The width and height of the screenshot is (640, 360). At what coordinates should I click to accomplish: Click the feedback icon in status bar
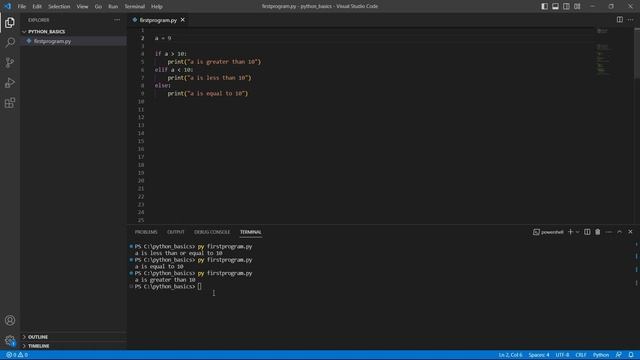point(619,355)
